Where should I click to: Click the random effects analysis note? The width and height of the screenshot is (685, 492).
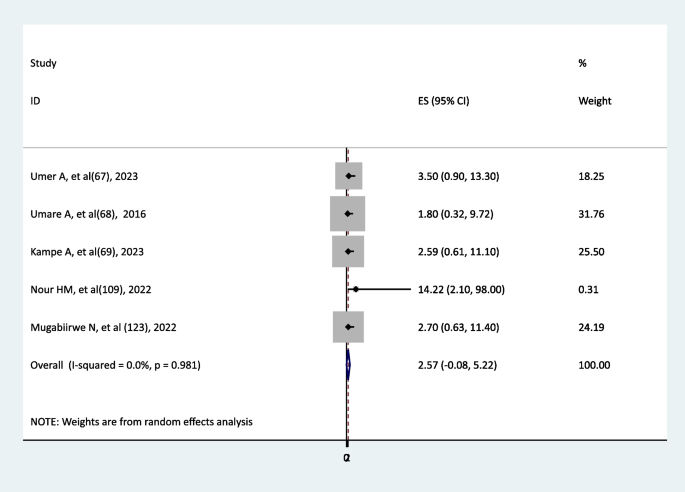[x=141, y=421]
